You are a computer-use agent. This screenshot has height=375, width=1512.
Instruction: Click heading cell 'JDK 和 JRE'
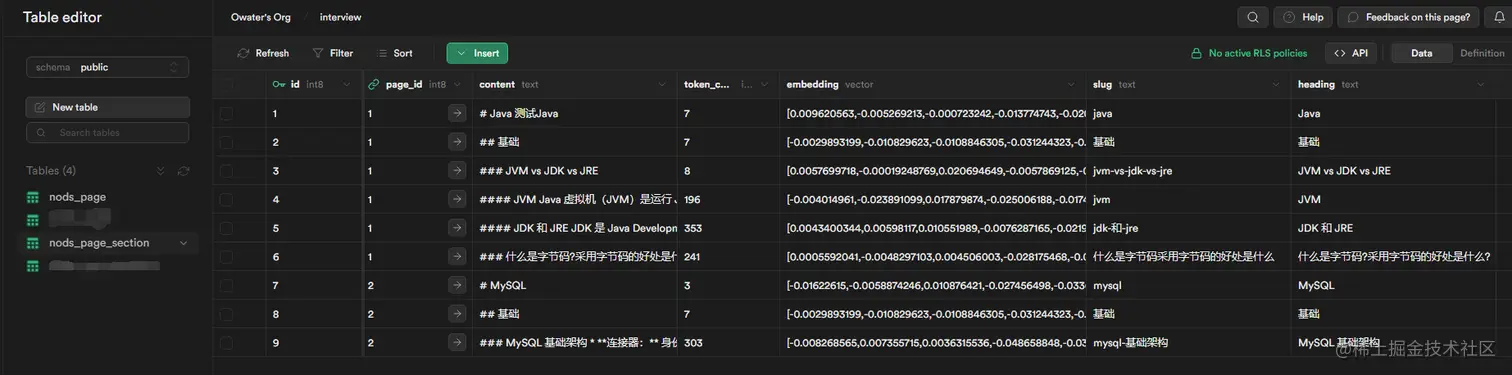tap(1394, 228)
